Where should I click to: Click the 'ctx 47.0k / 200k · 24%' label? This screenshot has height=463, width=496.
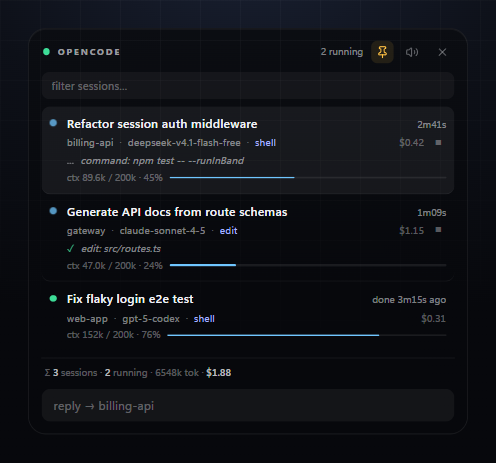tap(115, 266)
